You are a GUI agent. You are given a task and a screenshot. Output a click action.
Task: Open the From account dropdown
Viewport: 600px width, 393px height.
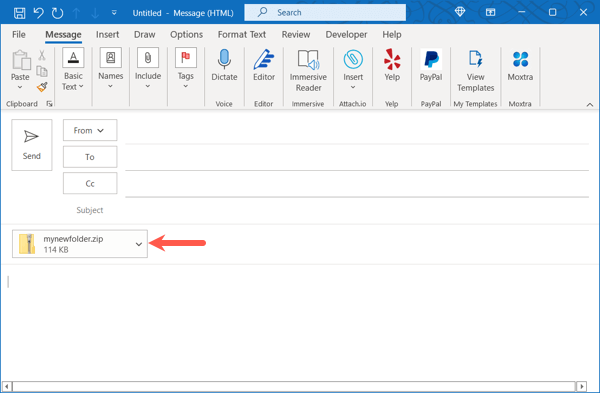point(90,130)
